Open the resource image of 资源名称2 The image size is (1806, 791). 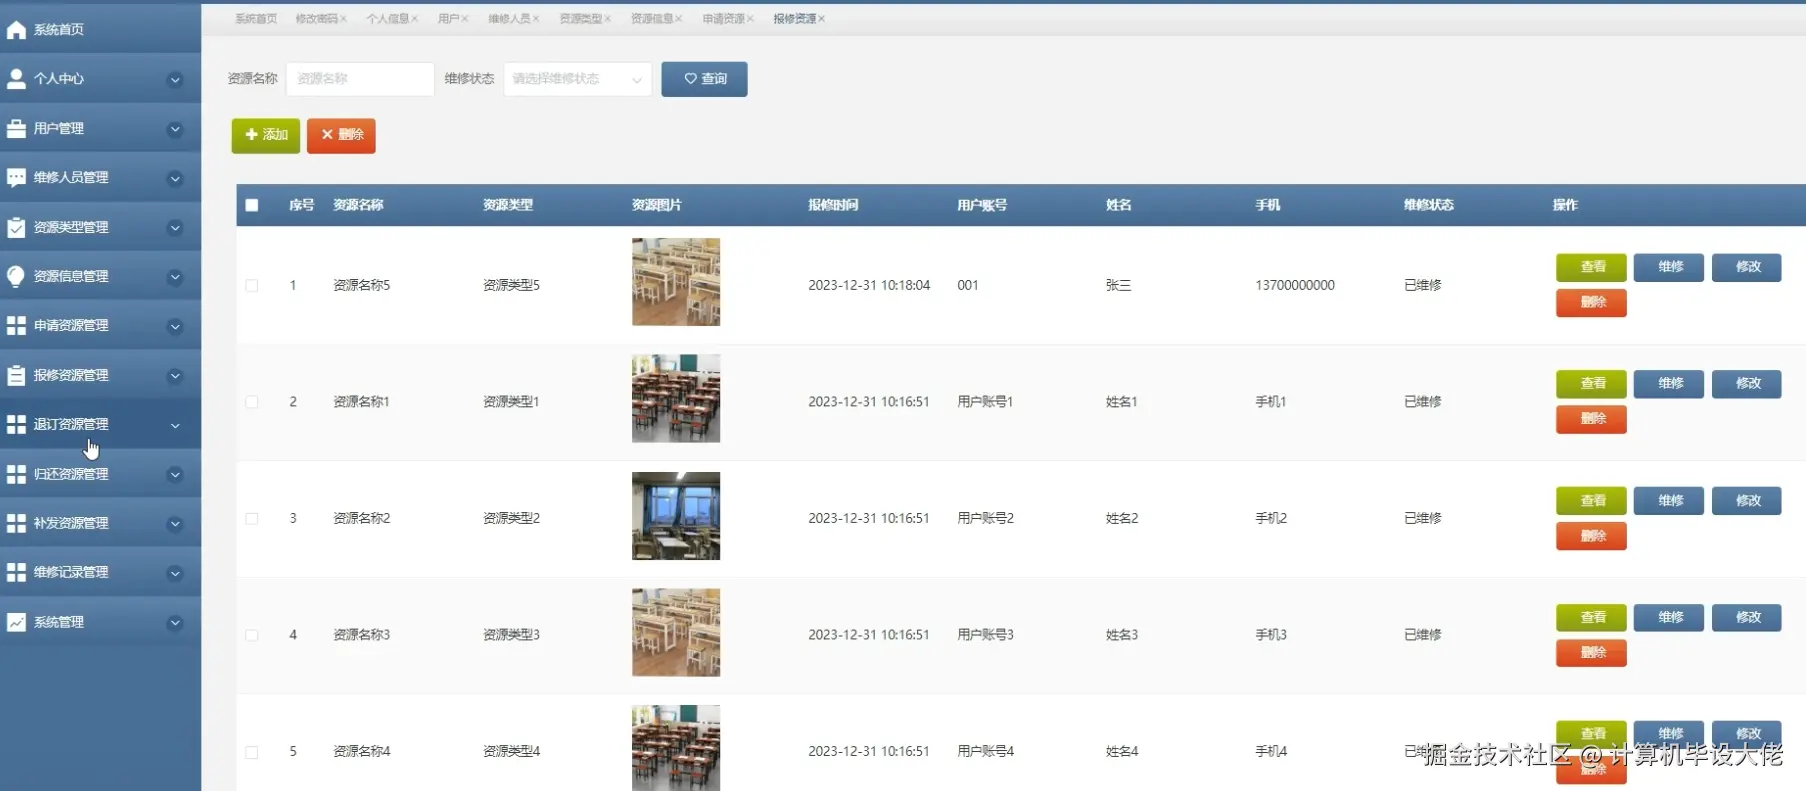(x=676, y=516)
